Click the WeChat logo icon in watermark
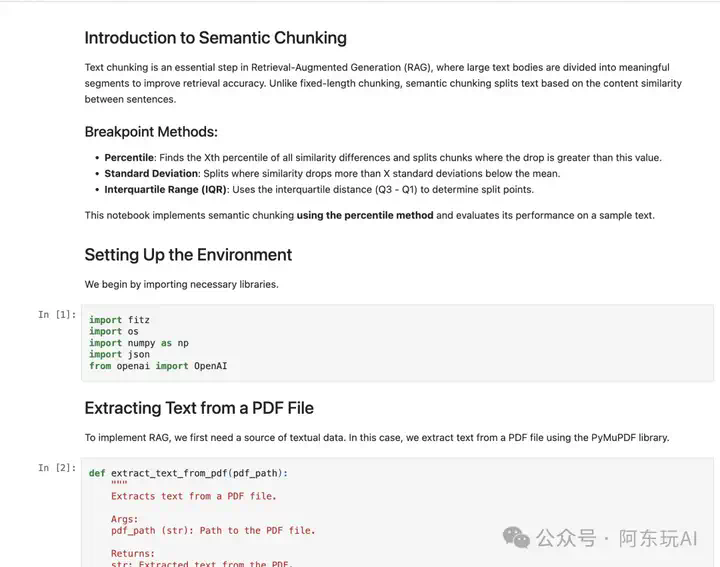720x567 pixels. pyautogui.click(x=516, y=537)
